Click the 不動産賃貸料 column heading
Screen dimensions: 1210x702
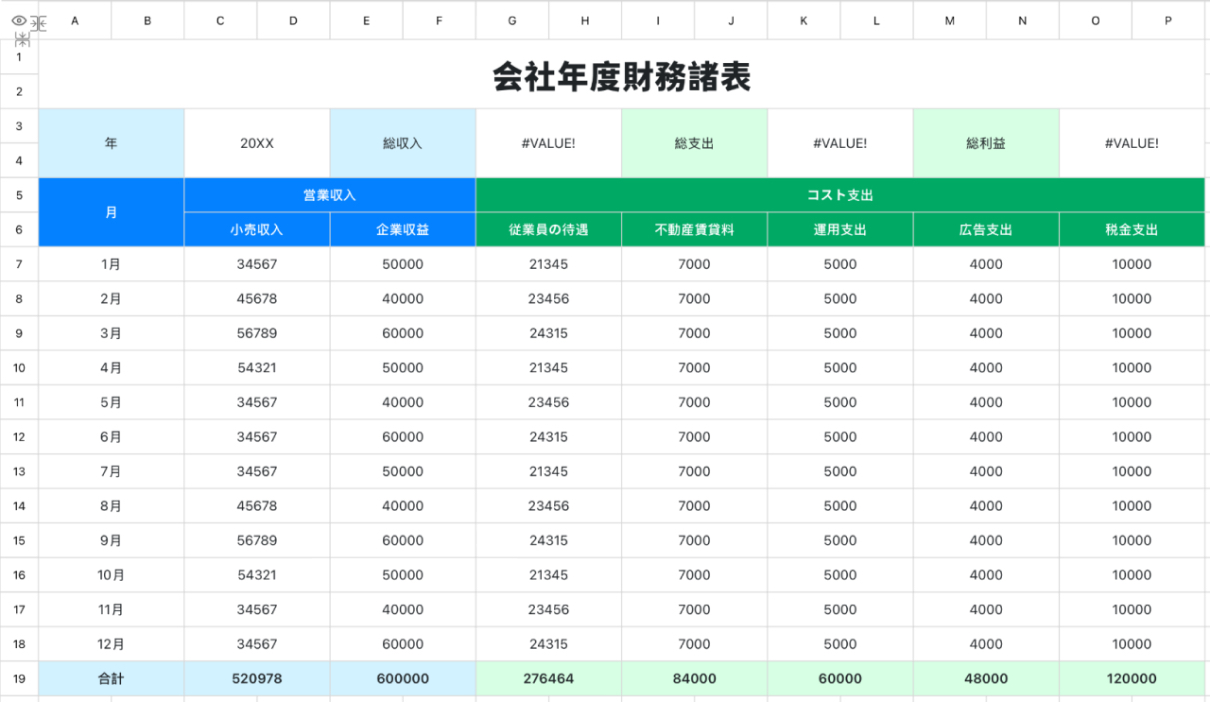(694, 229)
